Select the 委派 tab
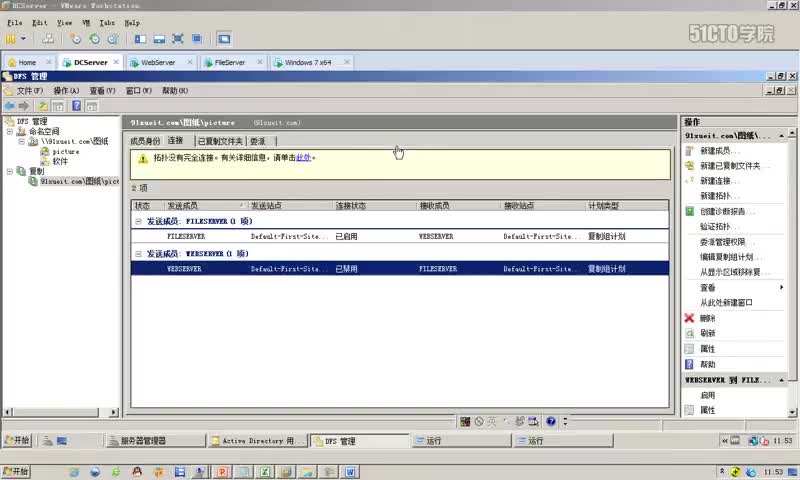This screenshot has width=800, height=480. coord(258,141)
